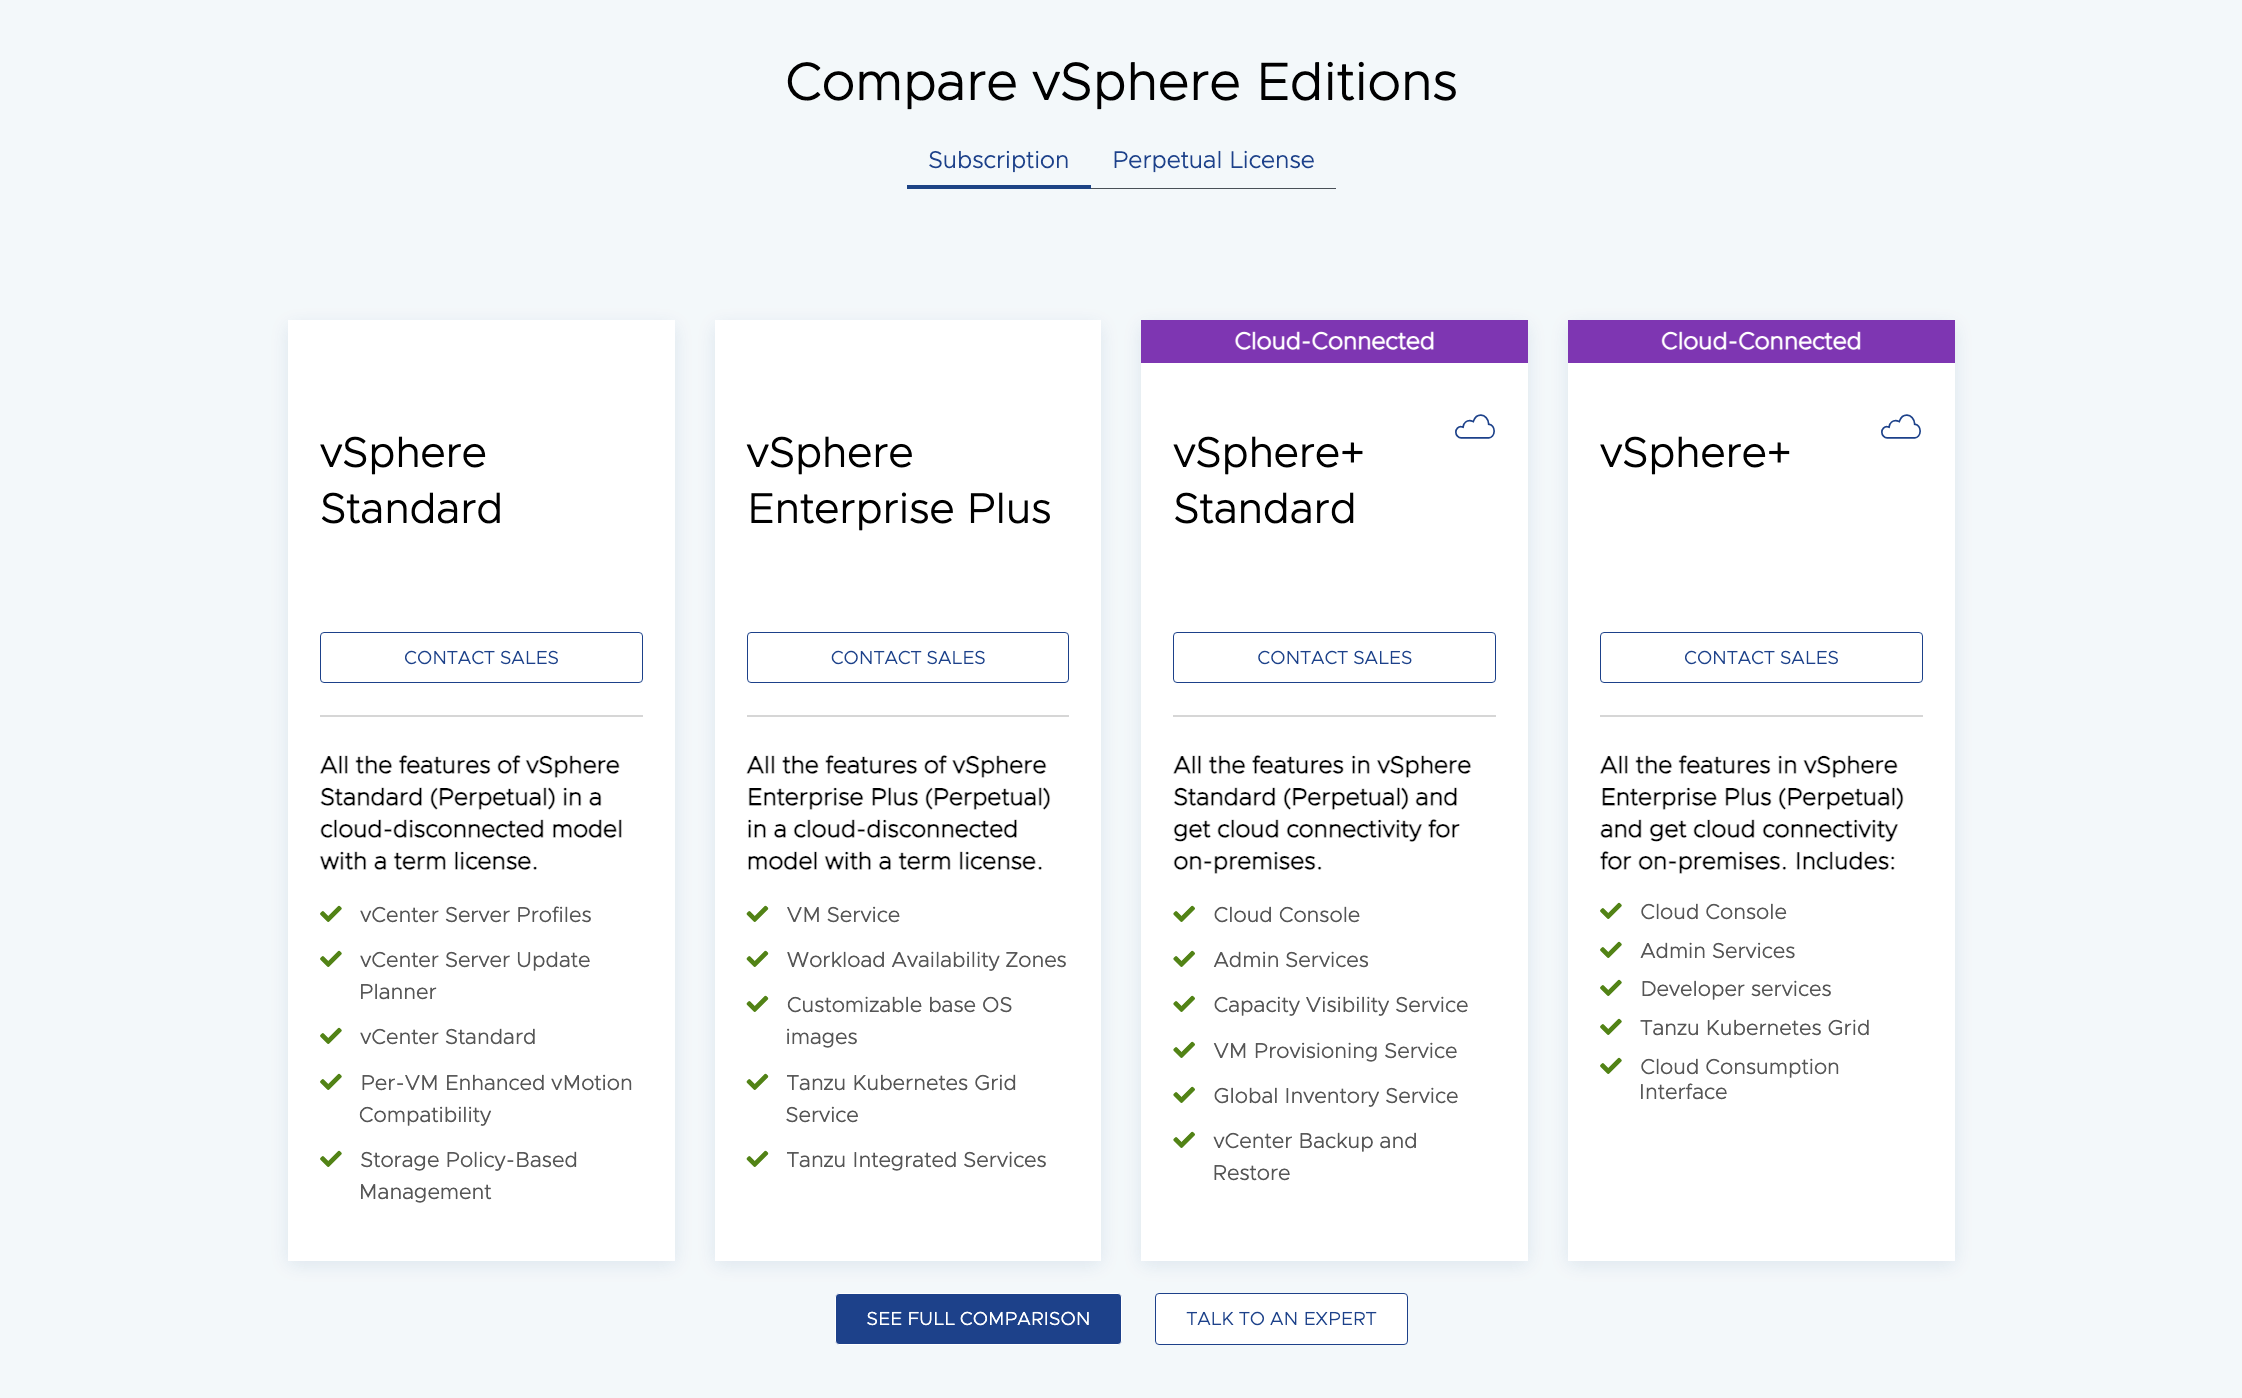
Task: Select the Subscription tab
Action: (999, 159)
